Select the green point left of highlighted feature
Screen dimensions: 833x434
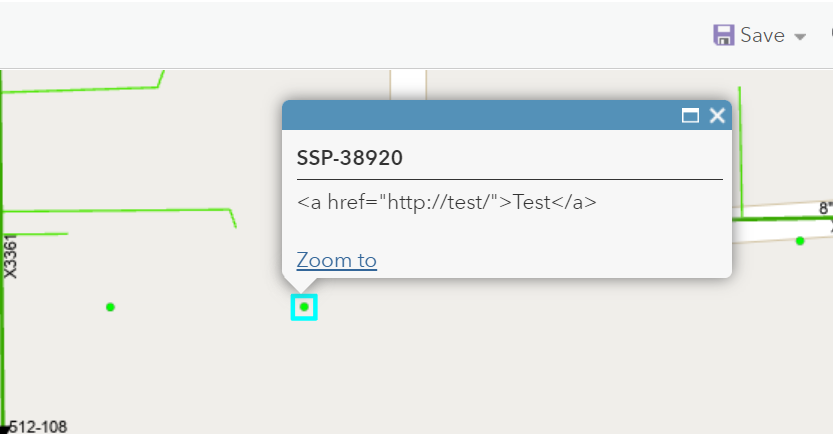click(x=110, y=307)
